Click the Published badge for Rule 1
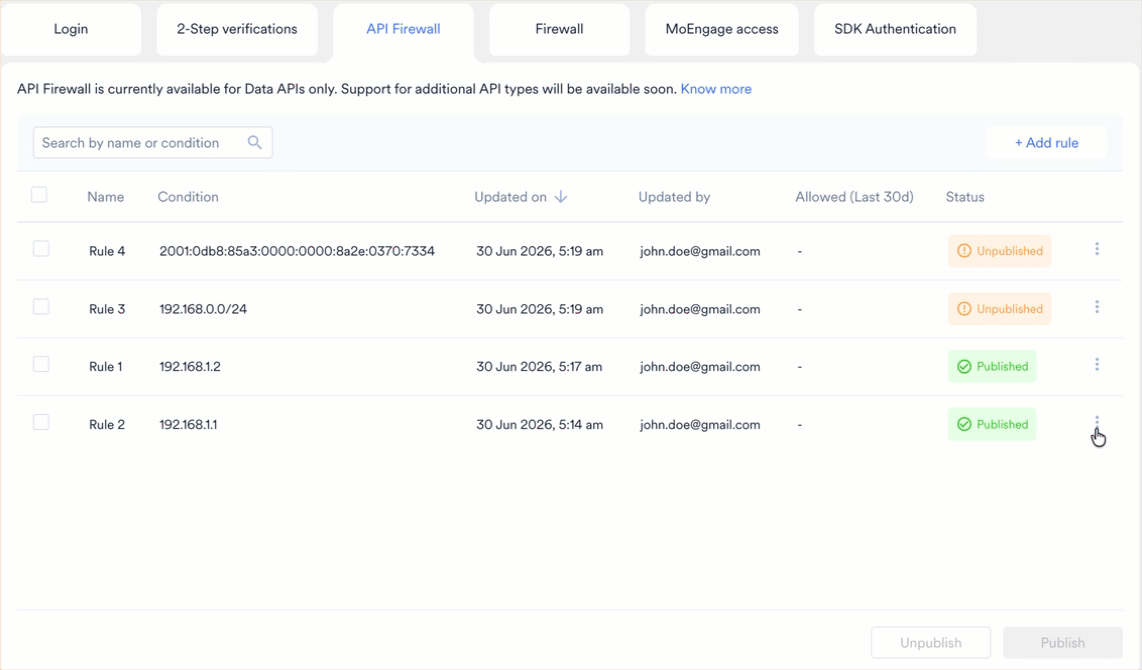 [x=992, y=366]
